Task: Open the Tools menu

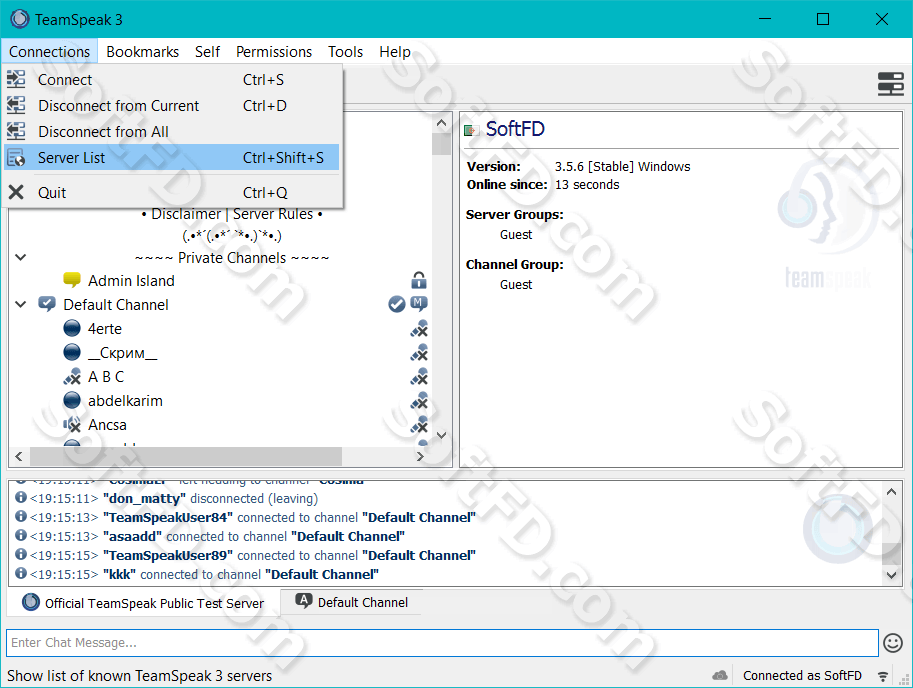Action: pyautogui.click(x=345, y=52)
